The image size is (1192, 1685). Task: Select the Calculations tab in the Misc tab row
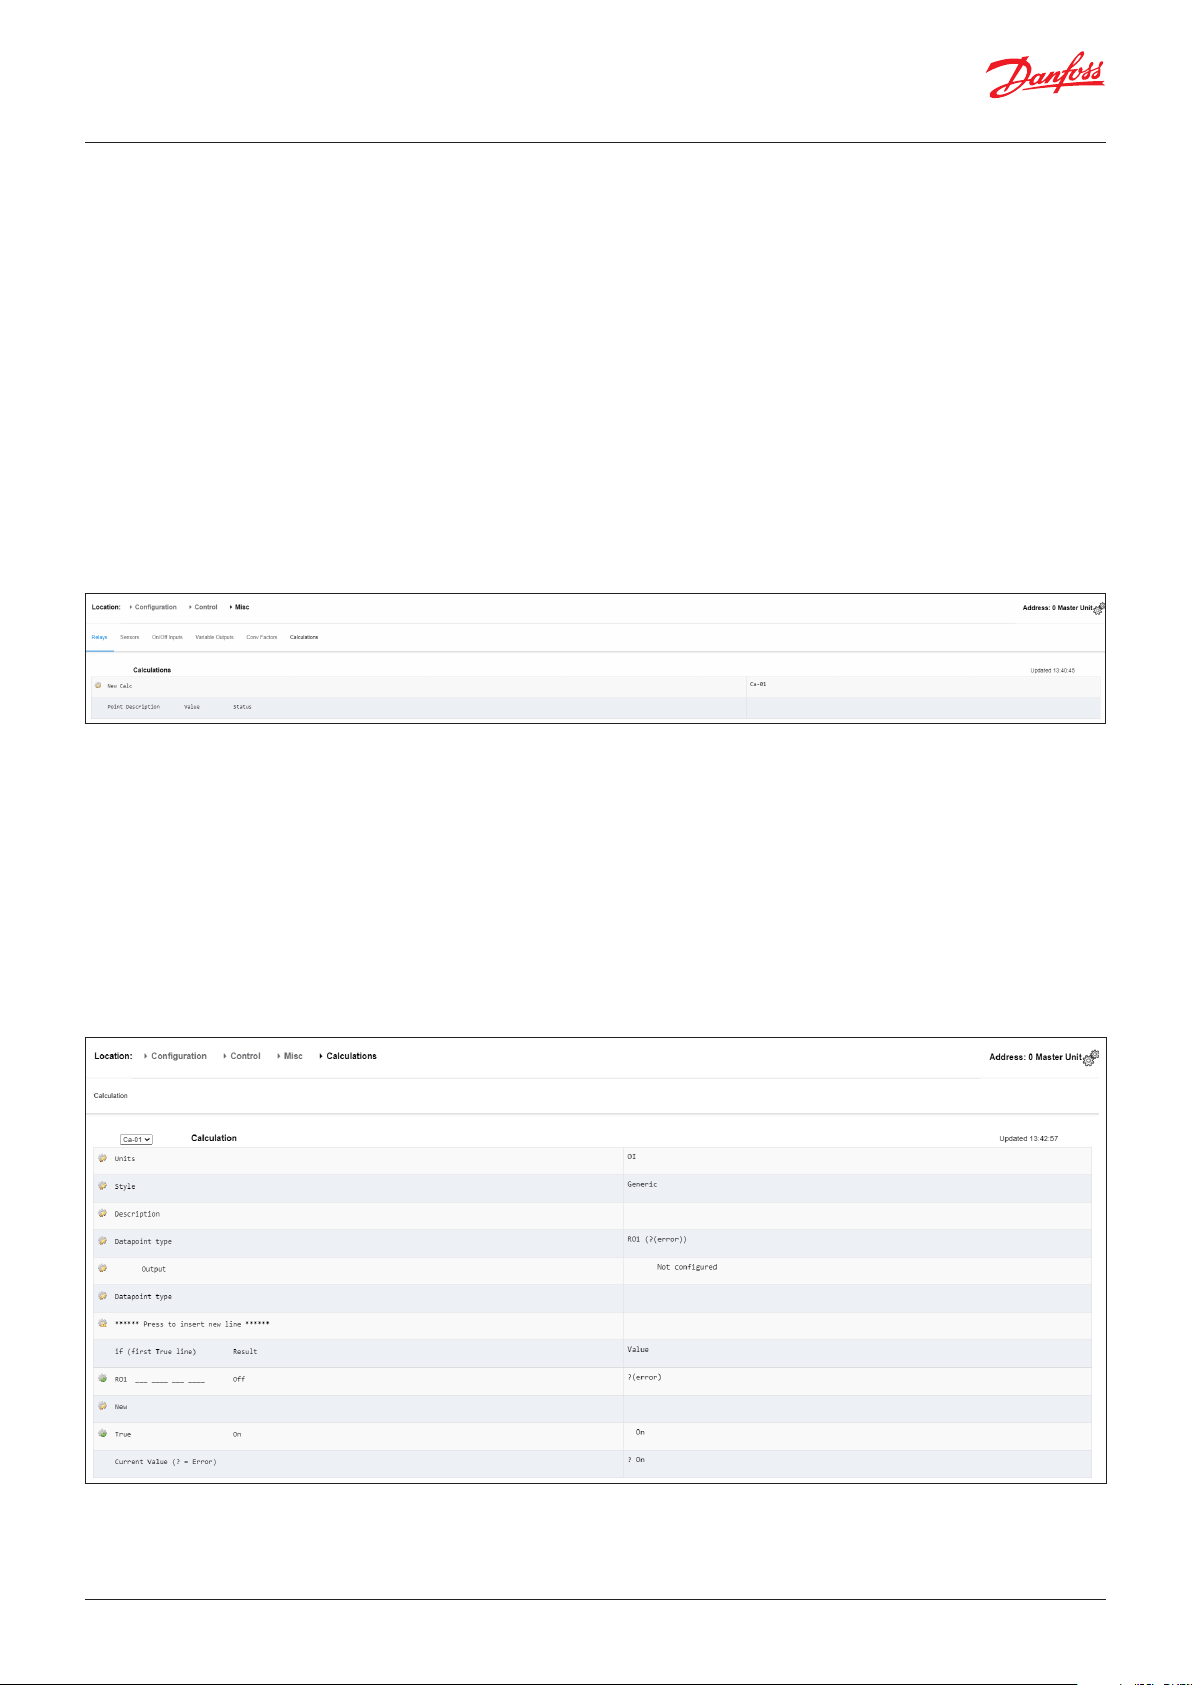coord(304,637)
